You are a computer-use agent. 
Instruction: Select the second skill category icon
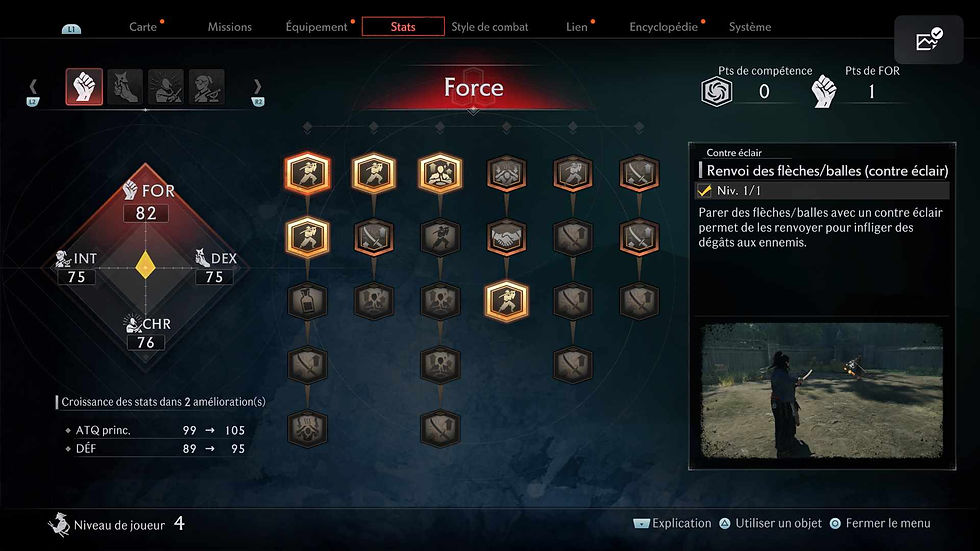point(125,86)
